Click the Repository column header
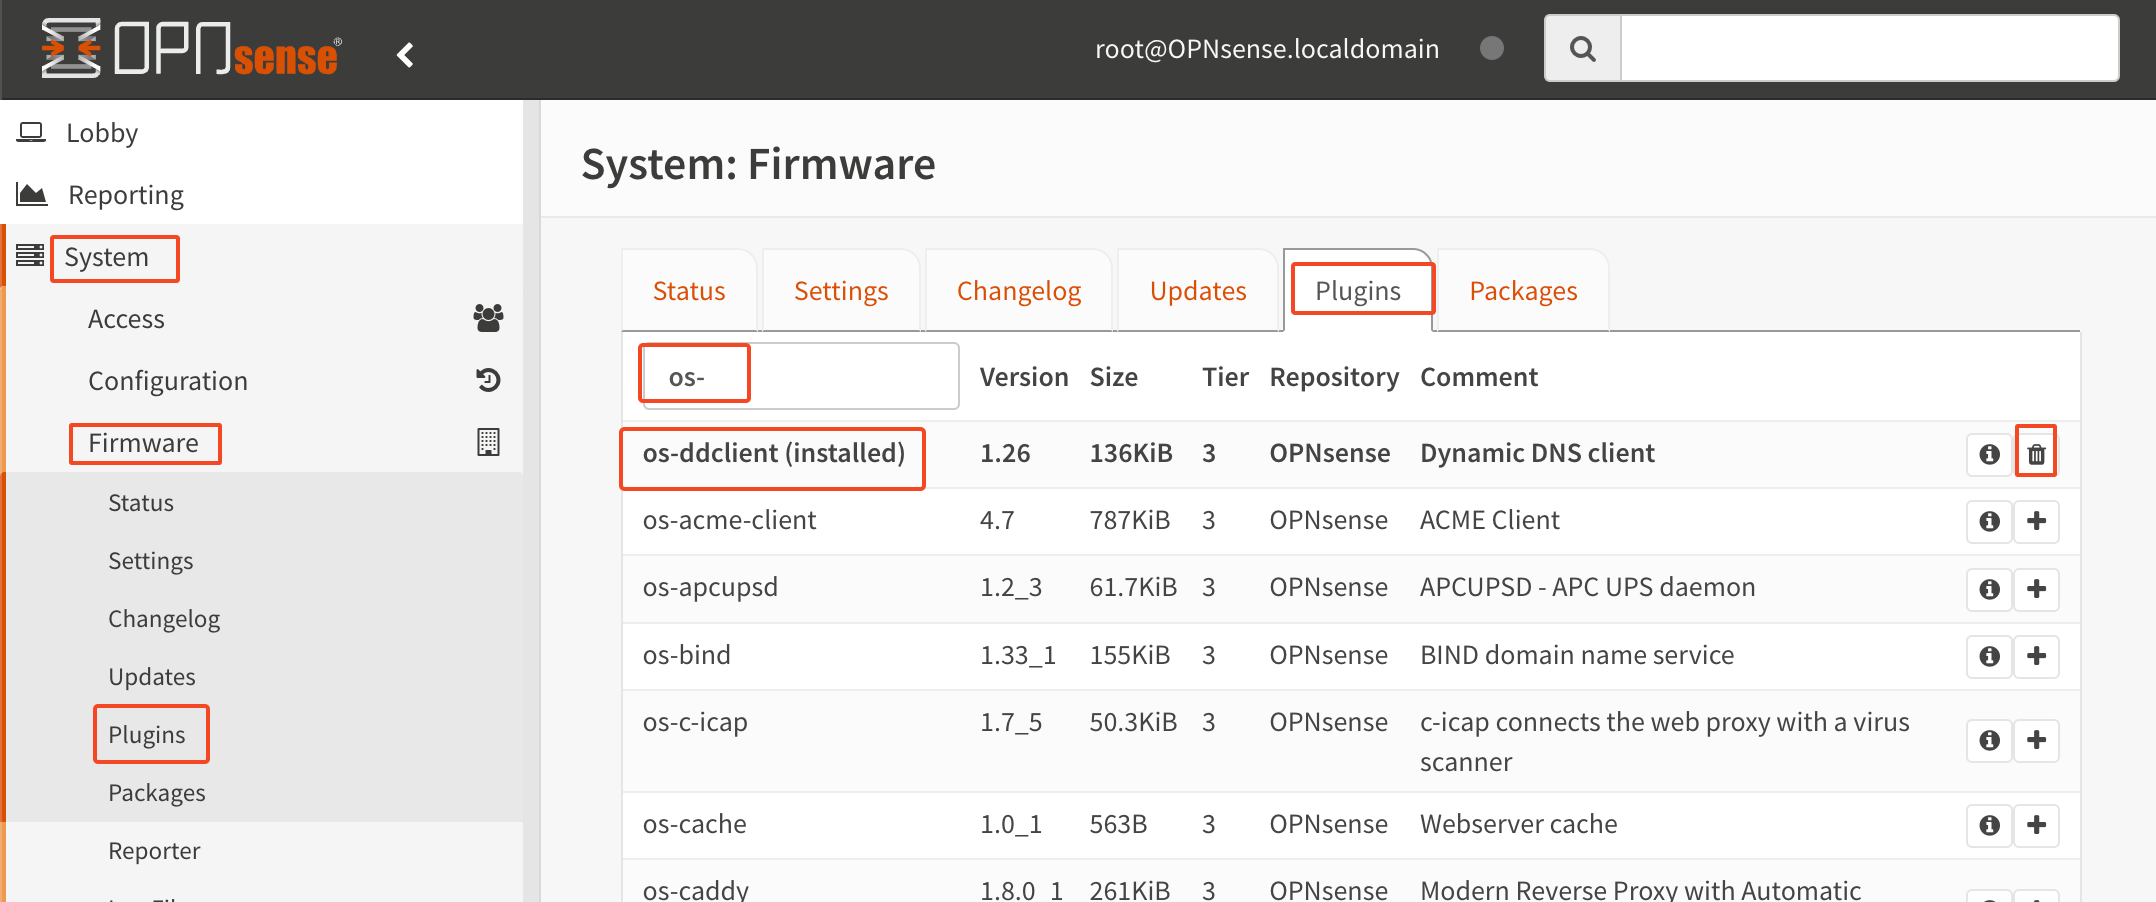Screen dimensions: 2156x902 (1334, 377)
